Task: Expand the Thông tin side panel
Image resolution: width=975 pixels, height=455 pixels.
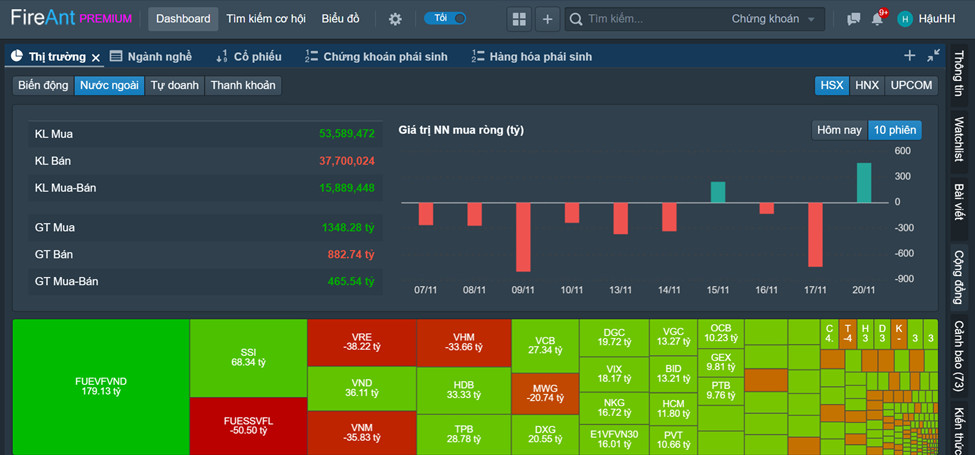Action: click(x=958, y=74)
